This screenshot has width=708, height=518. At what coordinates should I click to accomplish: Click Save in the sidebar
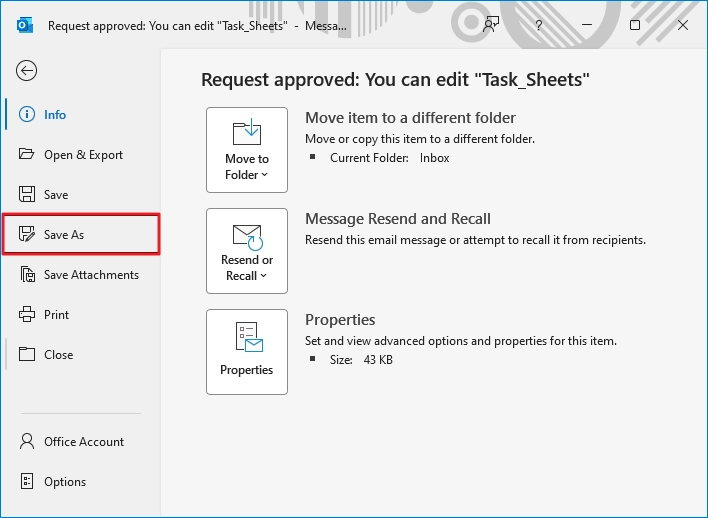(x=81, y=195)
